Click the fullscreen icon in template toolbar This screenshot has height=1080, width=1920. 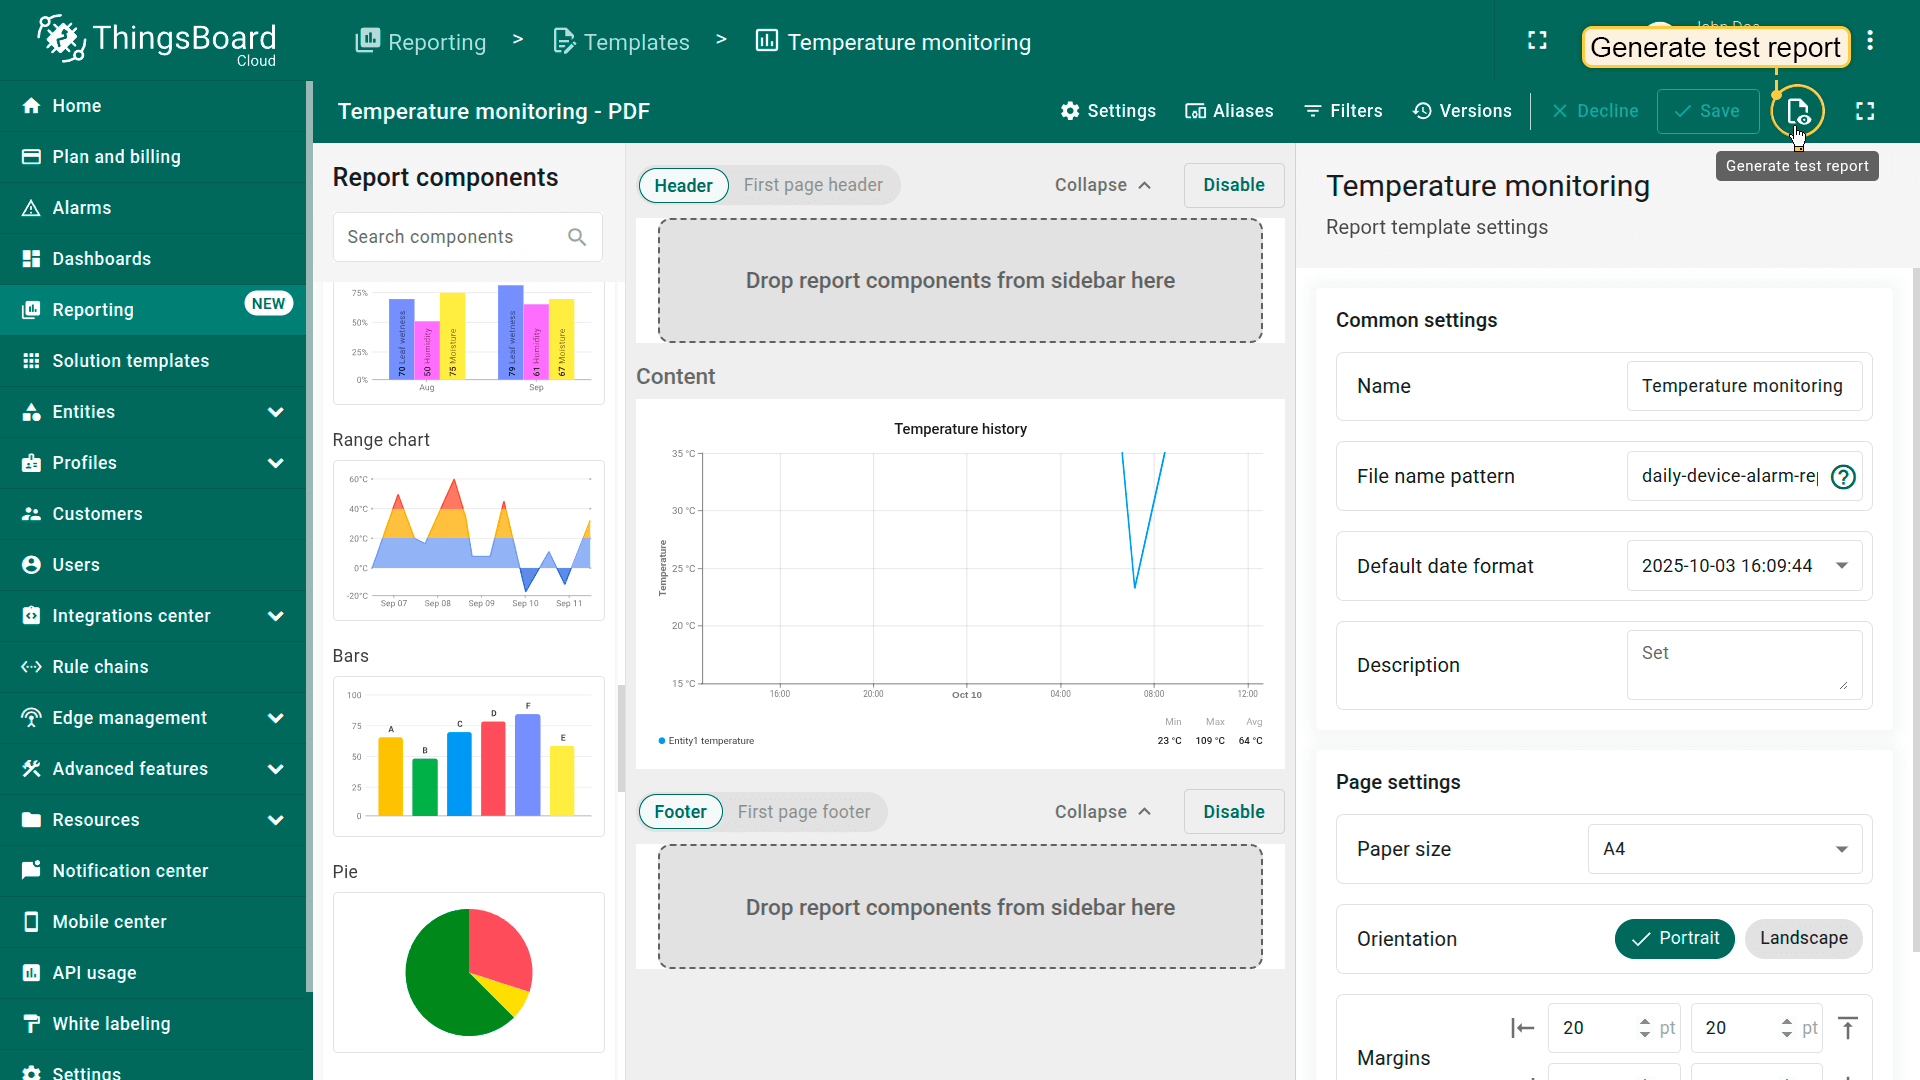click(x=1865, y=111)
